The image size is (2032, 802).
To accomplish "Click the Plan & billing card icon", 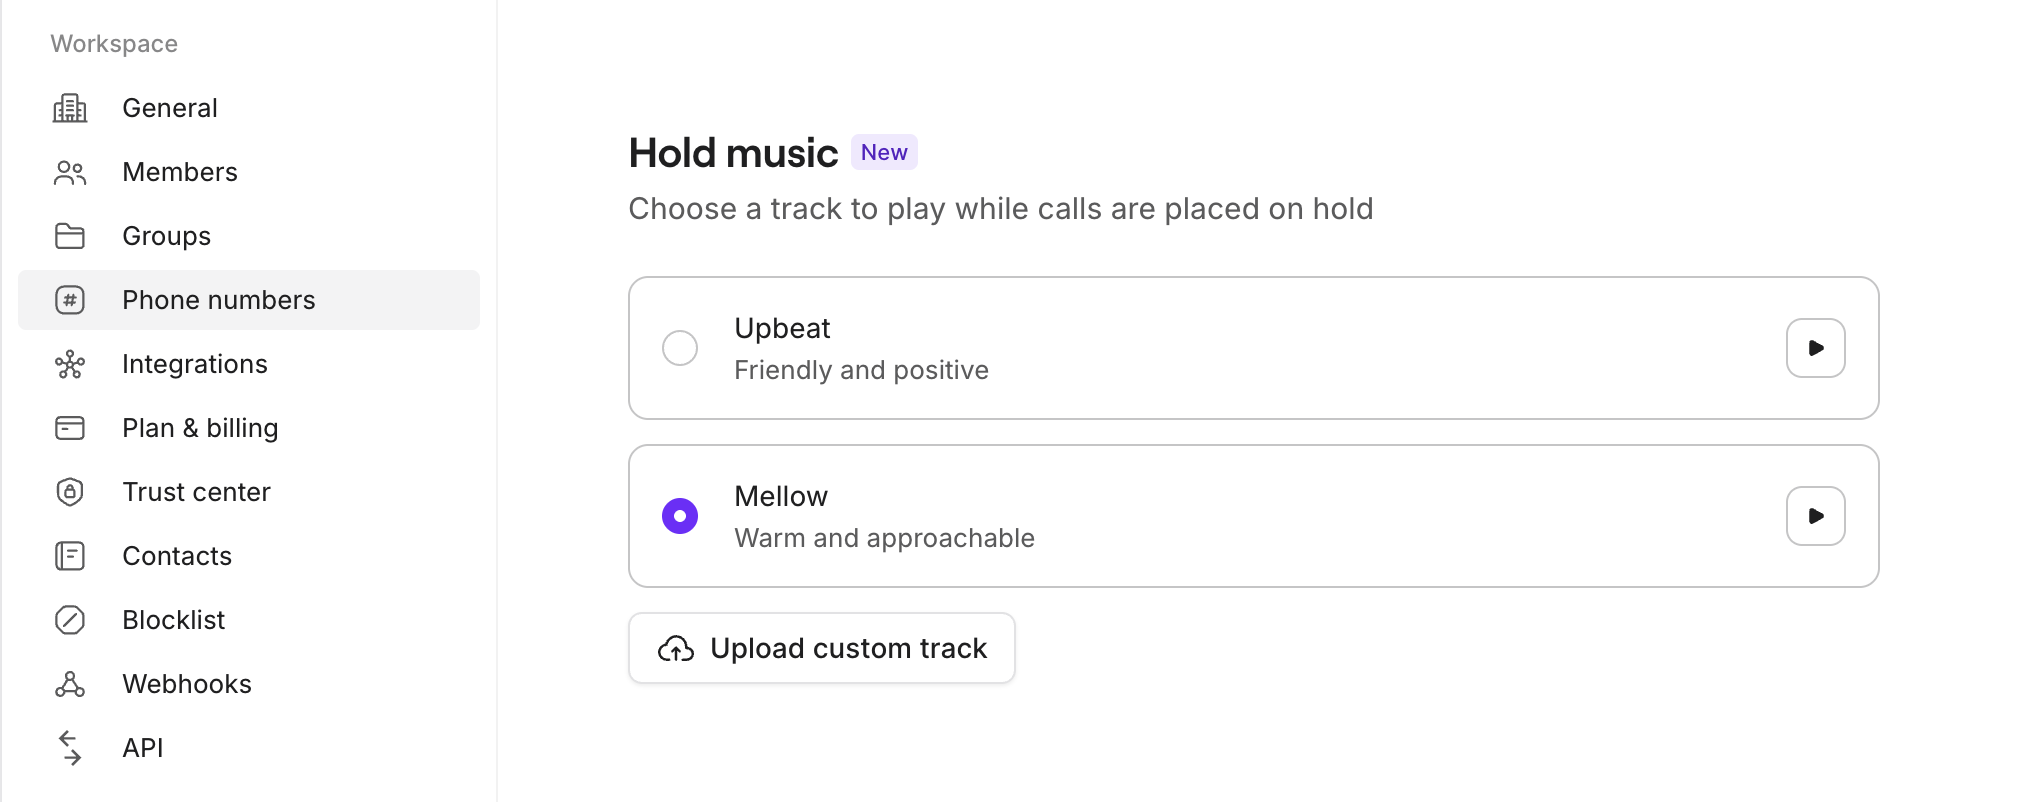I will [69, 427].
